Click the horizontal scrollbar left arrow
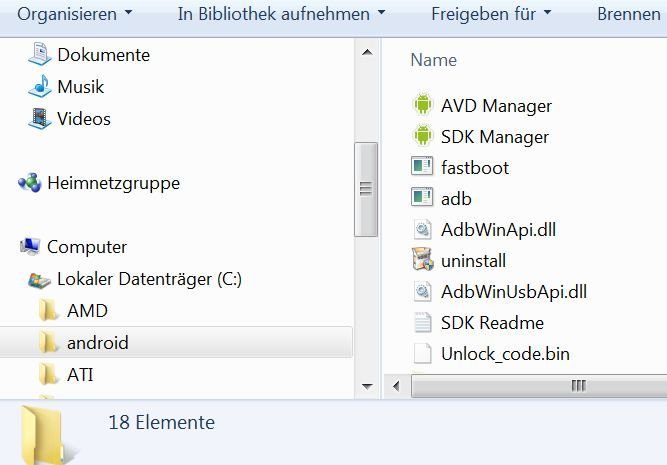This screenshot has width=667, height=465. [x=396, y=386]
